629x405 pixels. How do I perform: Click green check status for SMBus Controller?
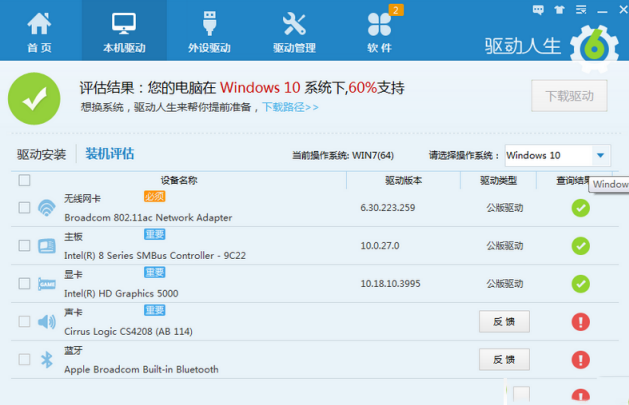tap(580, 246)
